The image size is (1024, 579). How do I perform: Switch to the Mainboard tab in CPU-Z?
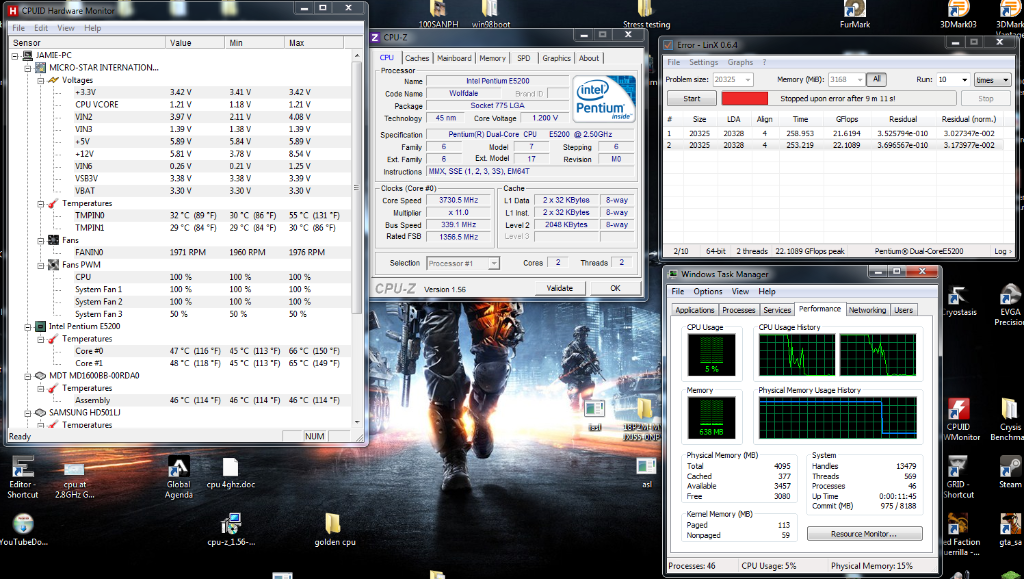pos(454,58)
